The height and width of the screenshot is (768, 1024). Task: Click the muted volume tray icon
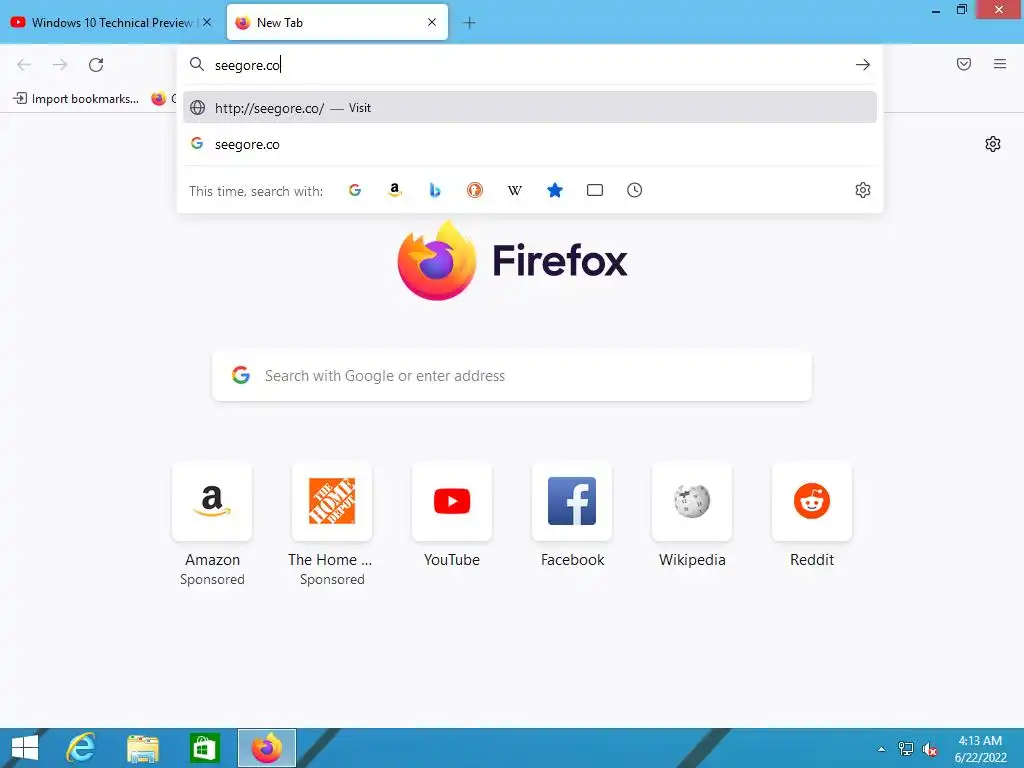(930, 749)
